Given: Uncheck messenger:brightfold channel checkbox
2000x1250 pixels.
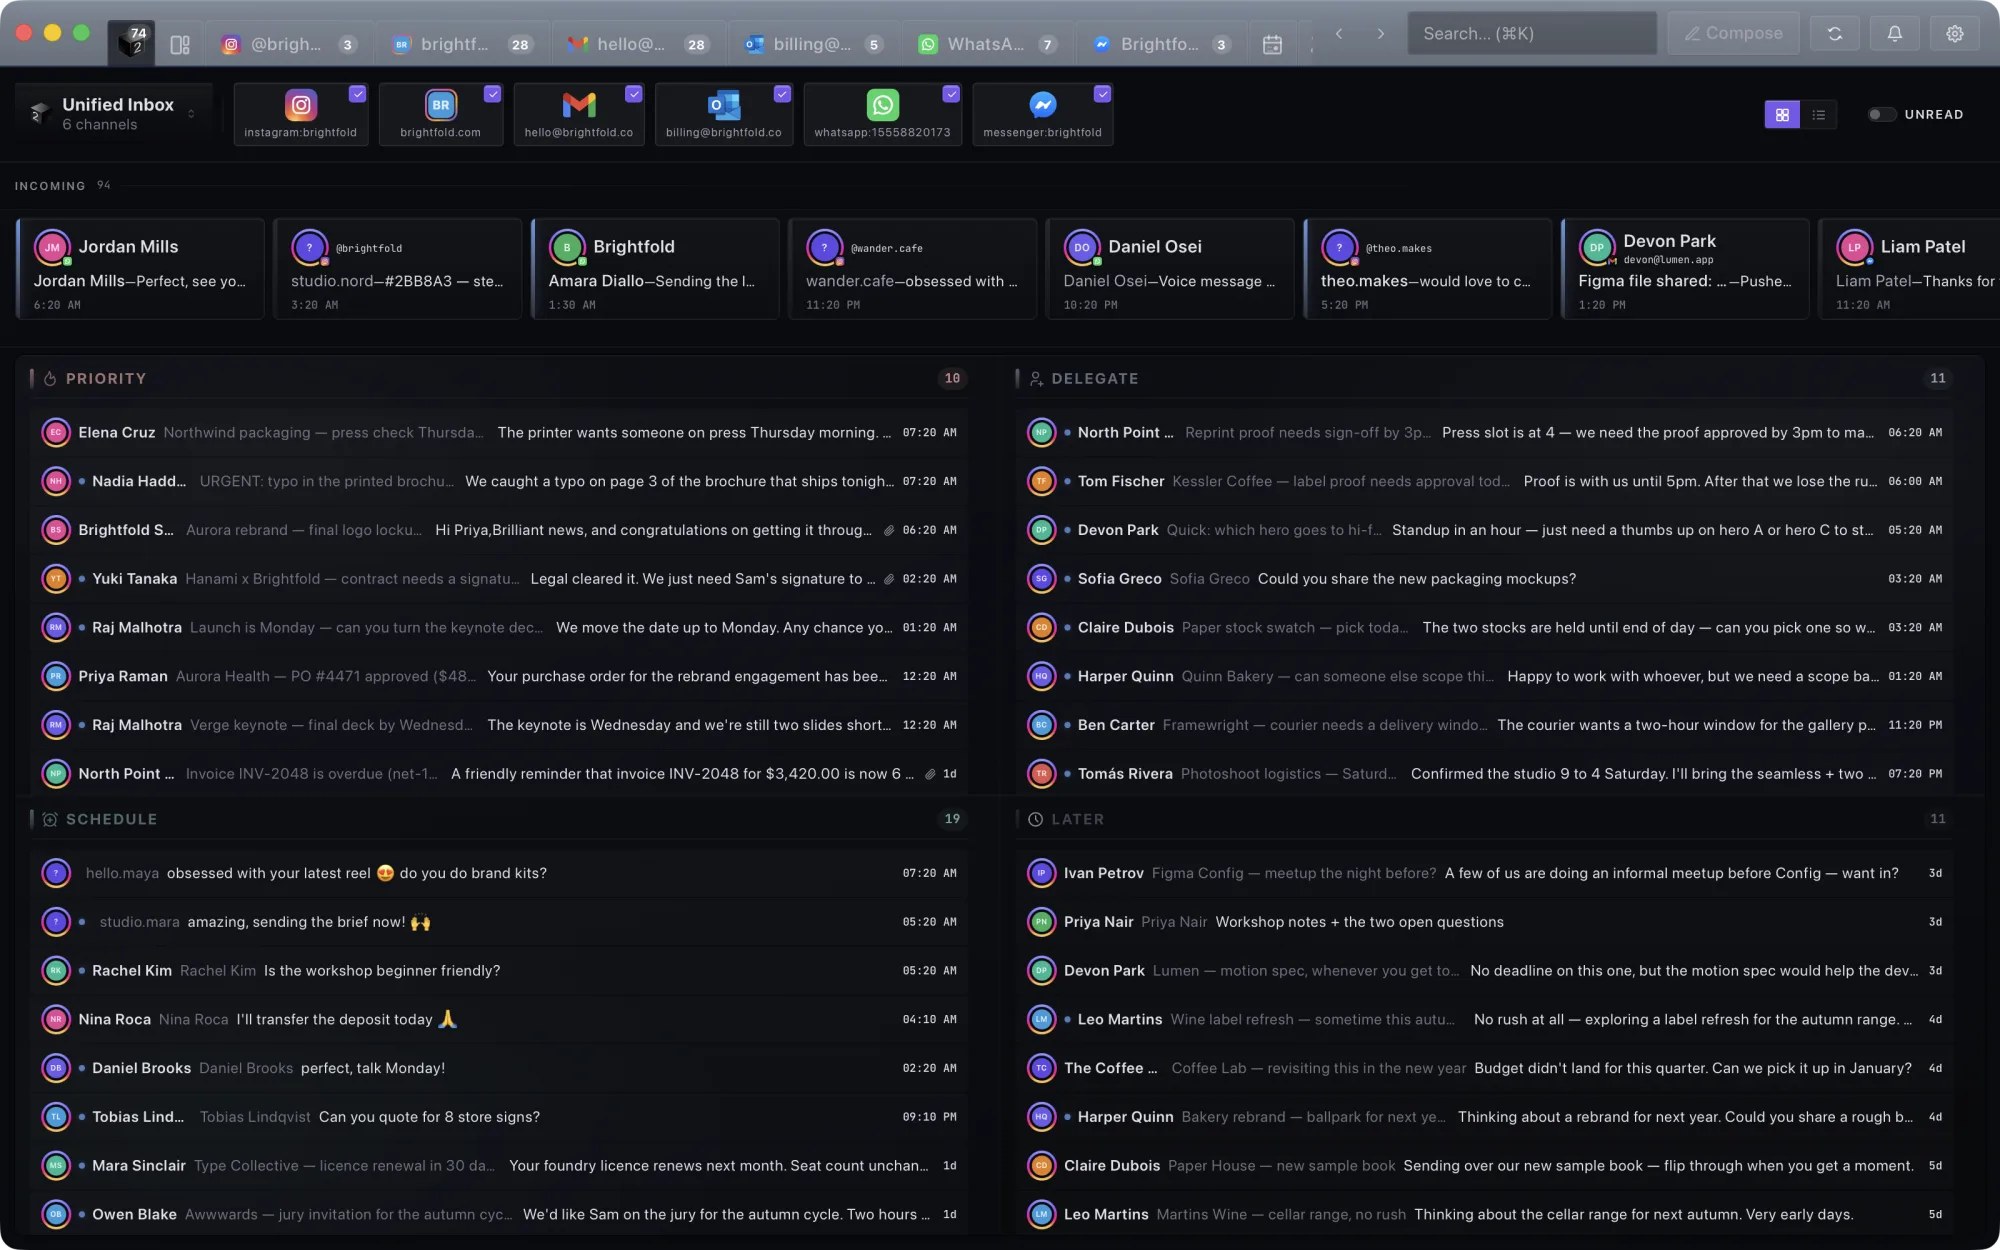Looking at the screenshot, I should click(x=1102, y=94).
